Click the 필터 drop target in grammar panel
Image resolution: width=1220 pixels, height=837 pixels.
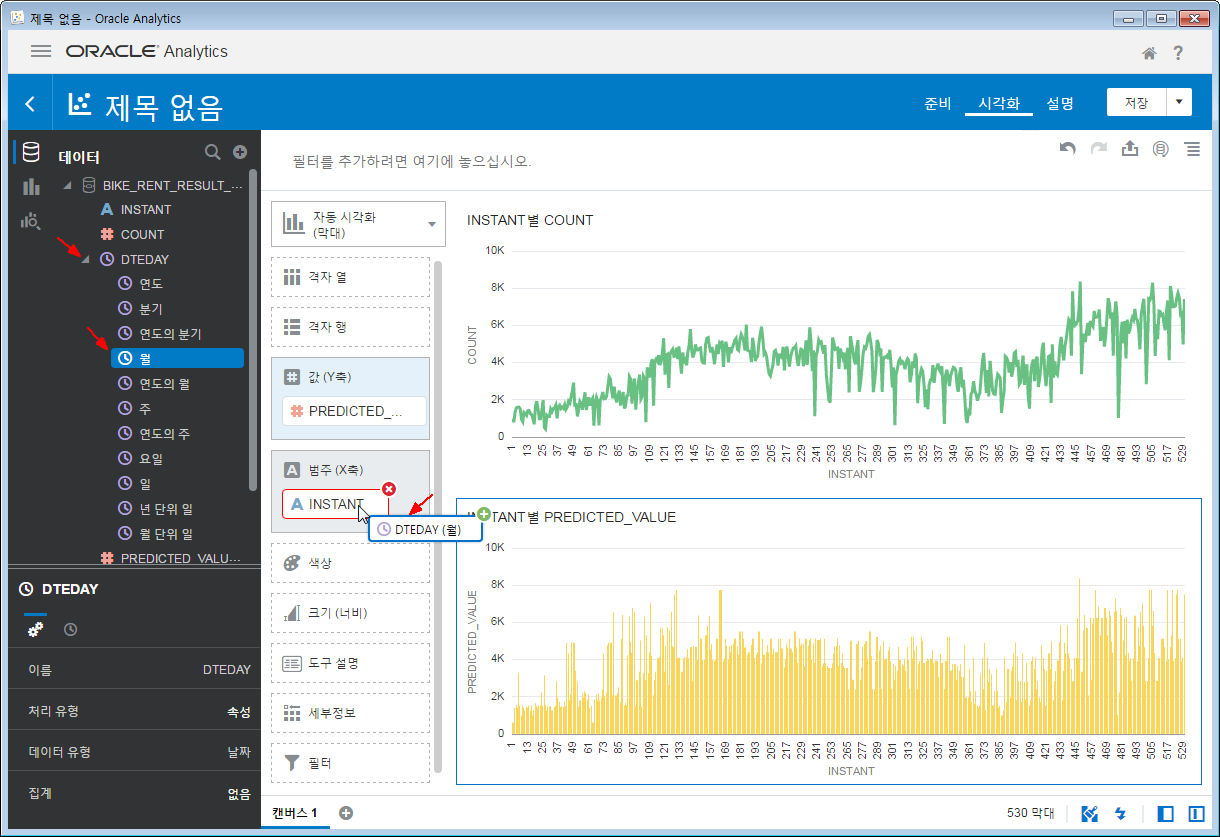point(350,763)
